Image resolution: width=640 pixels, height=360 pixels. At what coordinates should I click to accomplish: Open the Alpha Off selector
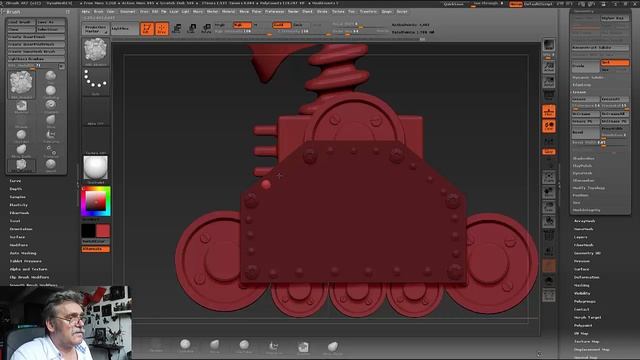[x=96, y=111]
